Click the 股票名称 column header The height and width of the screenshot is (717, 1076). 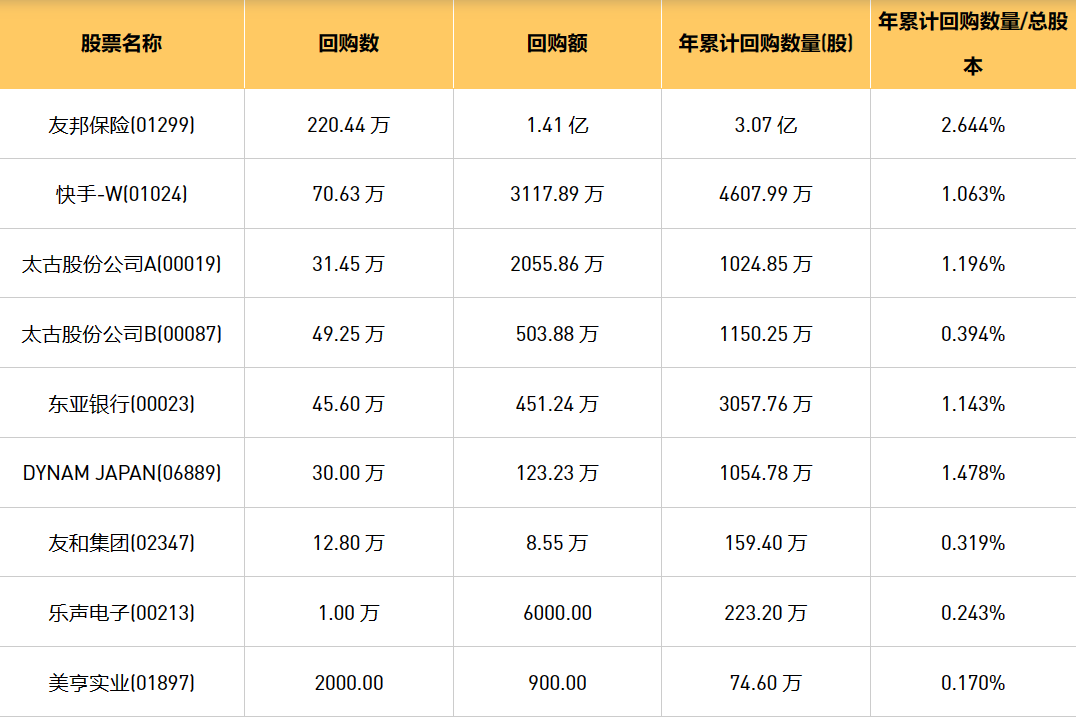[121, 44]
